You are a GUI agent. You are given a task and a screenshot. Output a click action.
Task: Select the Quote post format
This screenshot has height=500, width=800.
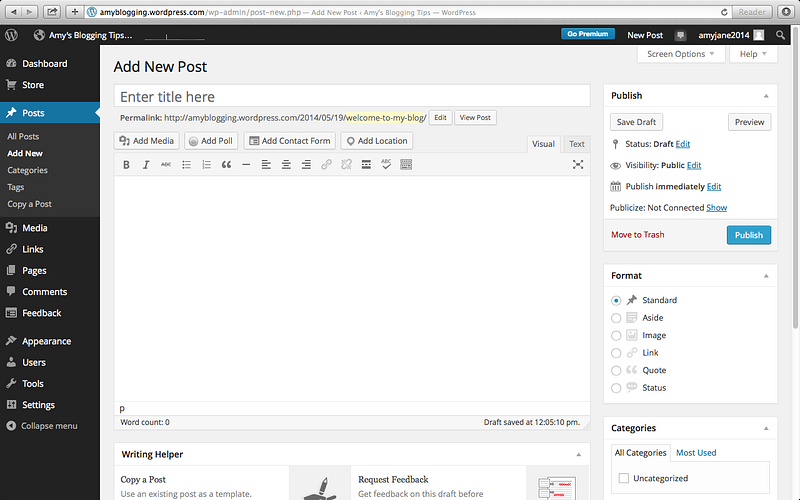pyautogui.click(x=616, y=370)
